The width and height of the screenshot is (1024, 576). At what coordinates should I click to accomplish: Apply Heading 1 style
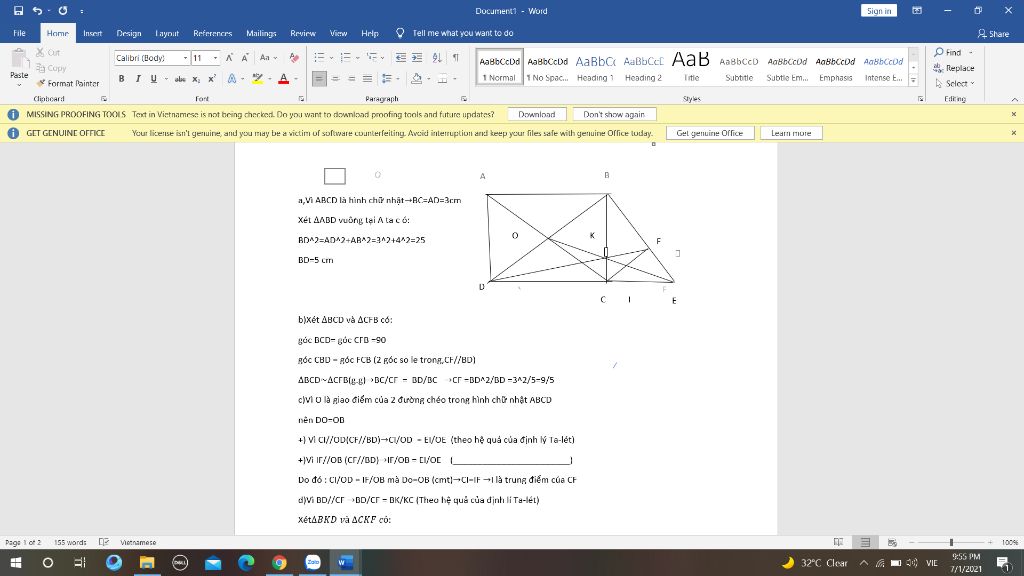coord(595,67)
